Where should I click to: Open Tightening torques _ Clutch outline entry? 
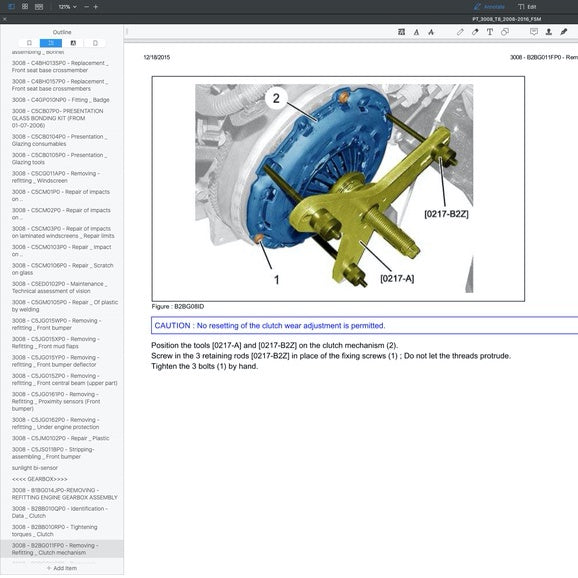click(55, 530)
